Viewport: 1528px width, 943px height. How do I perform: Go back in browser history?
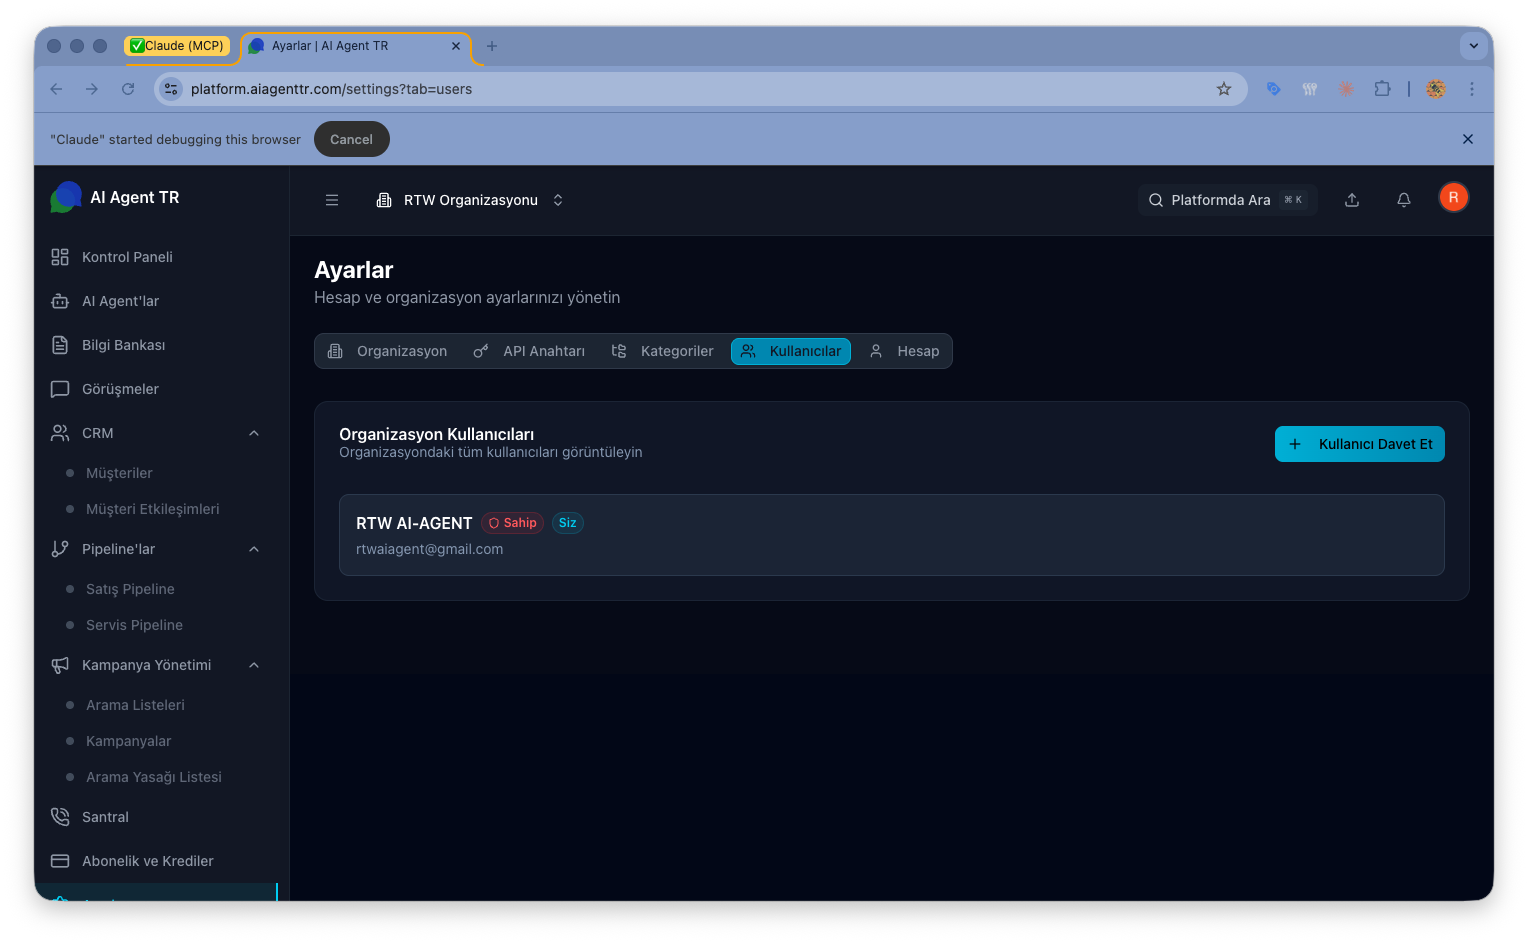click(56, 89)
